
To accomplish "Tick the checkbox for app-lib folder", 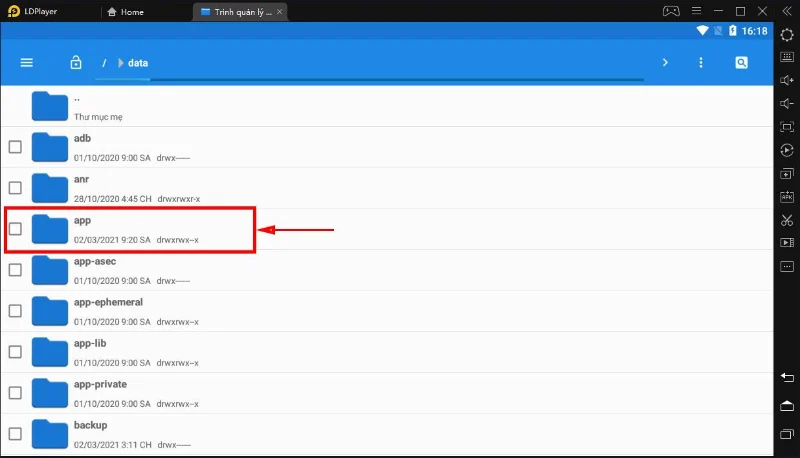I will [x=15, y=352].
